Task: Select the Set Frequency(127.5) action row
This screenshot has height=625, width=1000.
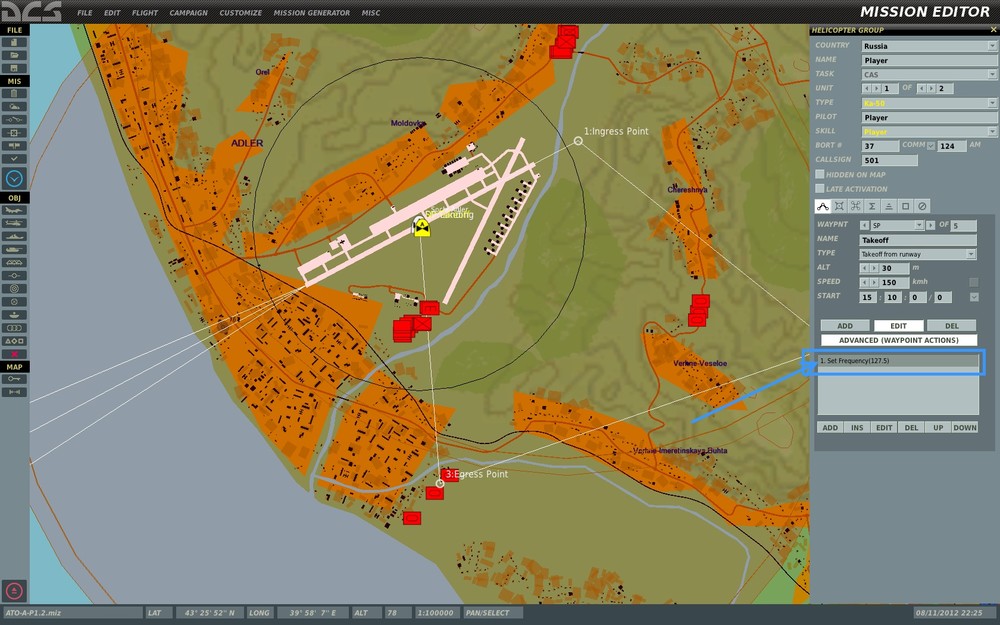Action: [x=898, y=361]
